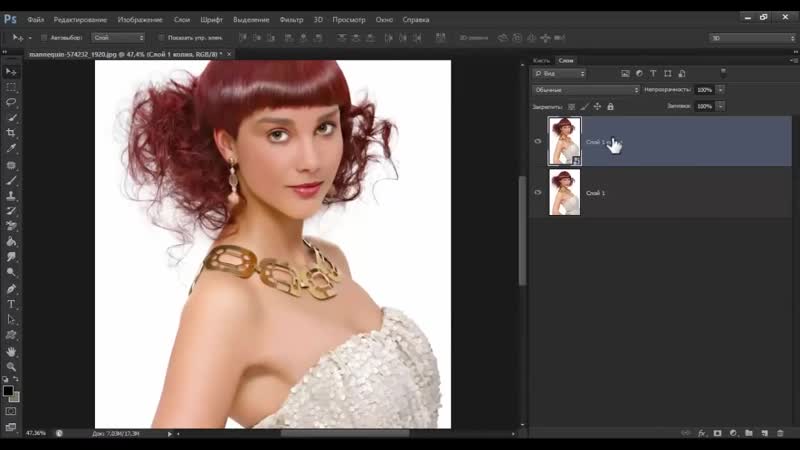Screen dimensions: 800x450
Task: Switch to the Слои panel tab
Action: pos(566,60)
